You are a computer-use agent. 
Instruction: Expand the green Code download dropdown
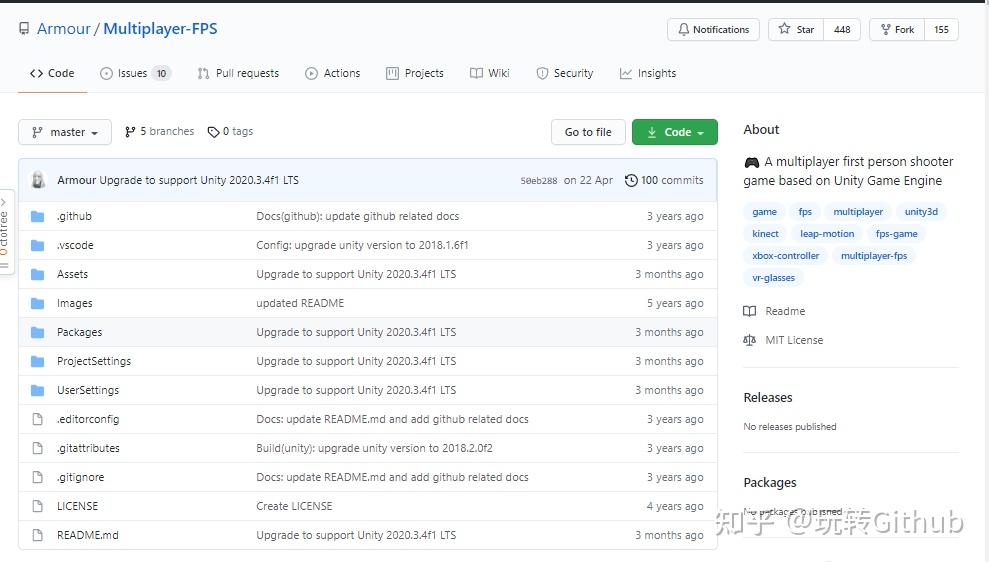(675, 132)
